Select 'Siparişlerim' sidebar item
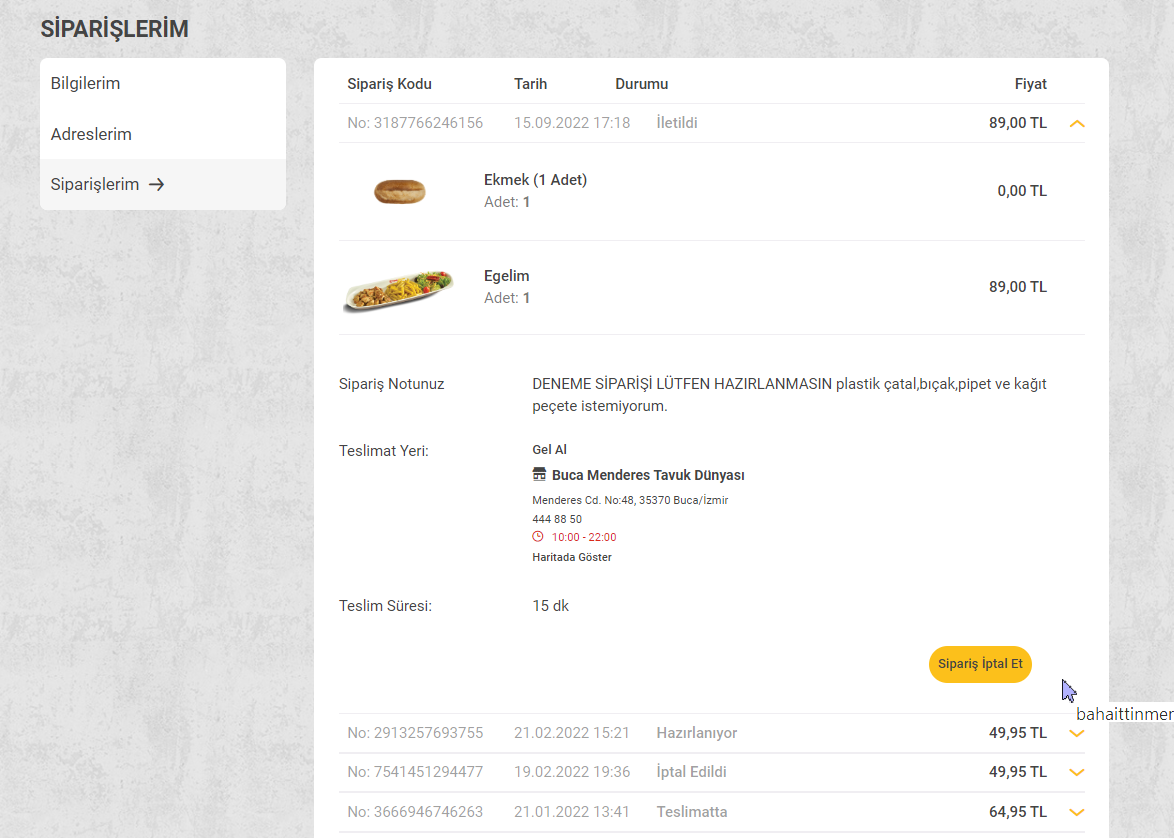1174x838 pixels. pos(95,185)
